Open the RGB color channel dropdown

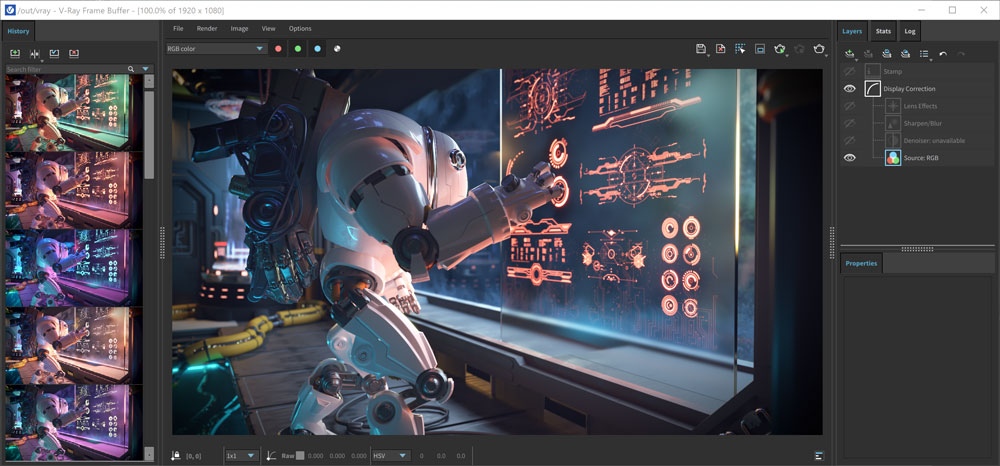(216, 48)
